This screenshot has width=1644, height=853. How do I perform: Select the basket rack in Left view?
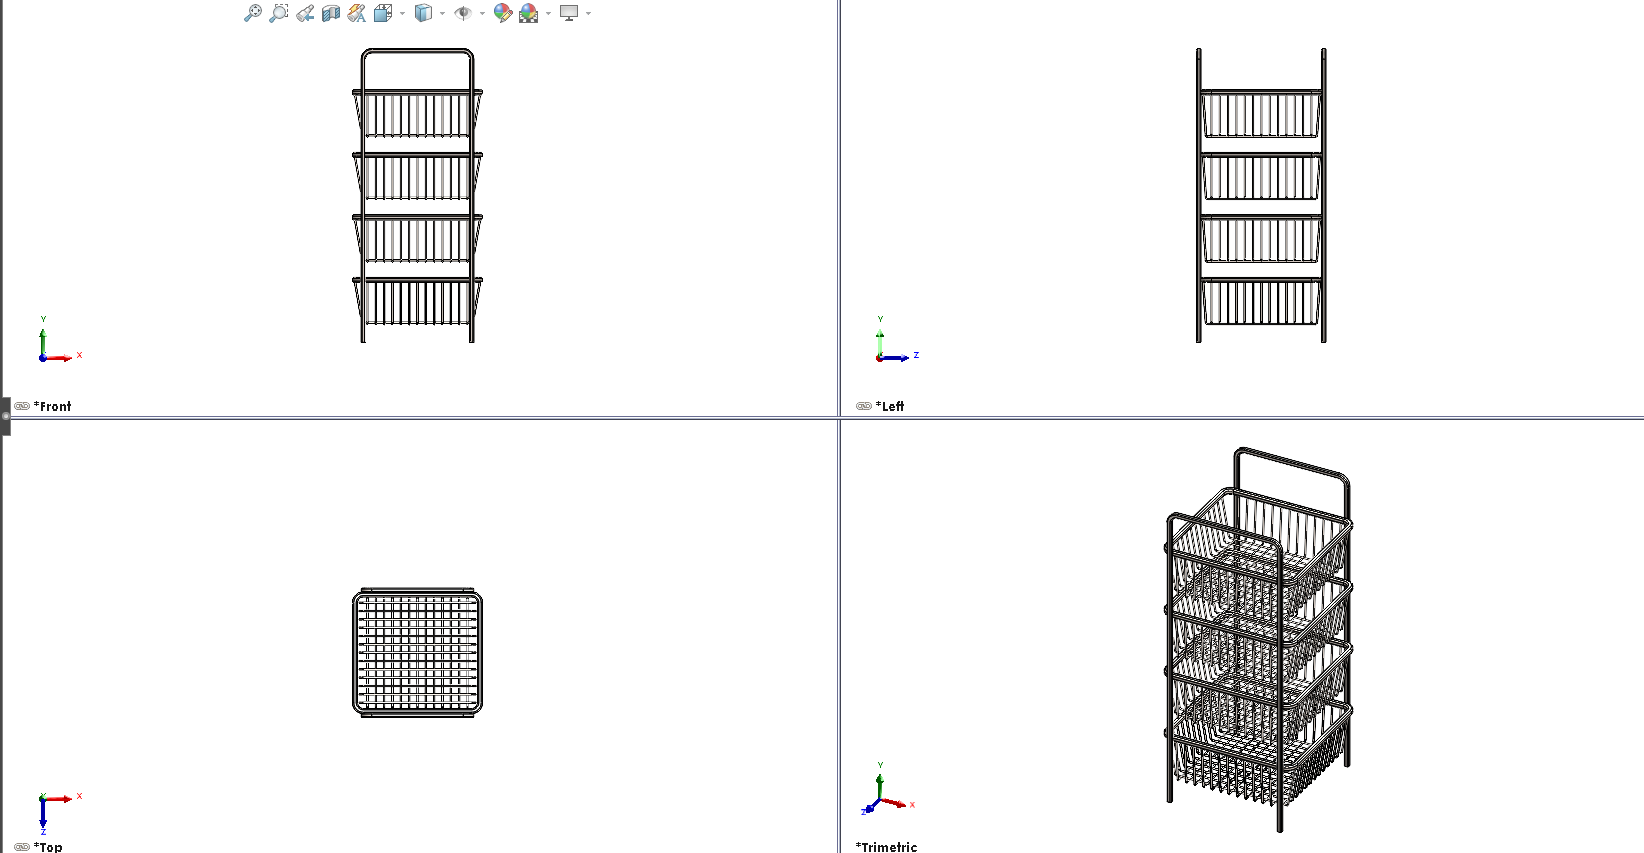click(1261, 196)
